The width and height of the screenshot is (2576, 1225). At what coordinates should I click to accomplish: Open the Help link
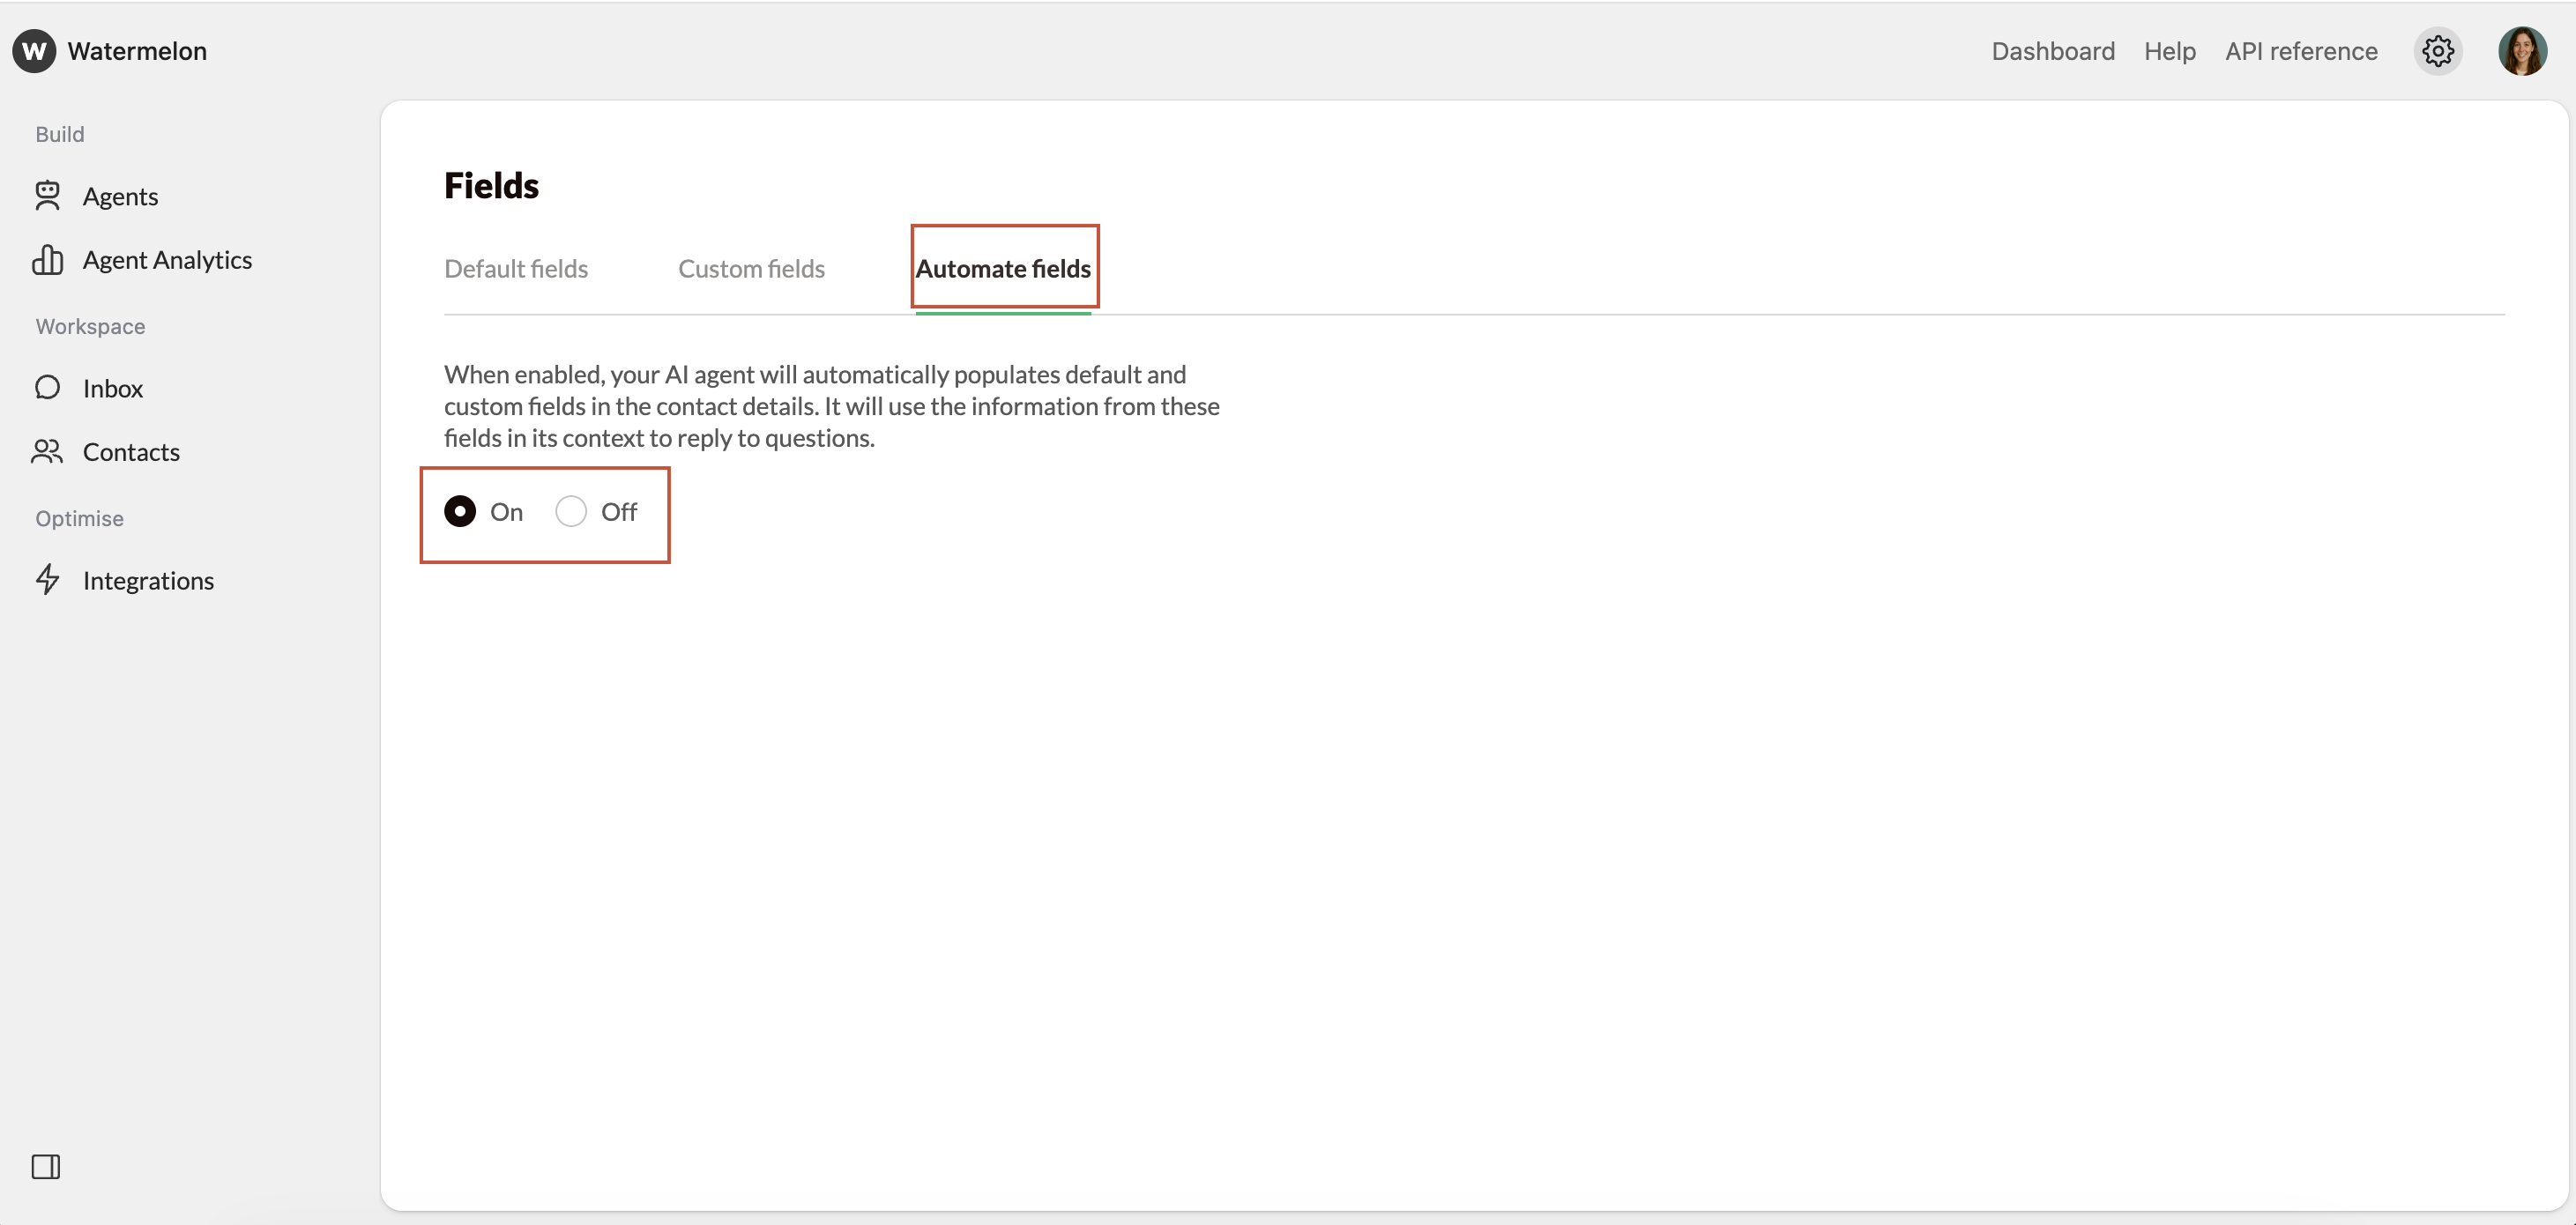point(2170,51)
